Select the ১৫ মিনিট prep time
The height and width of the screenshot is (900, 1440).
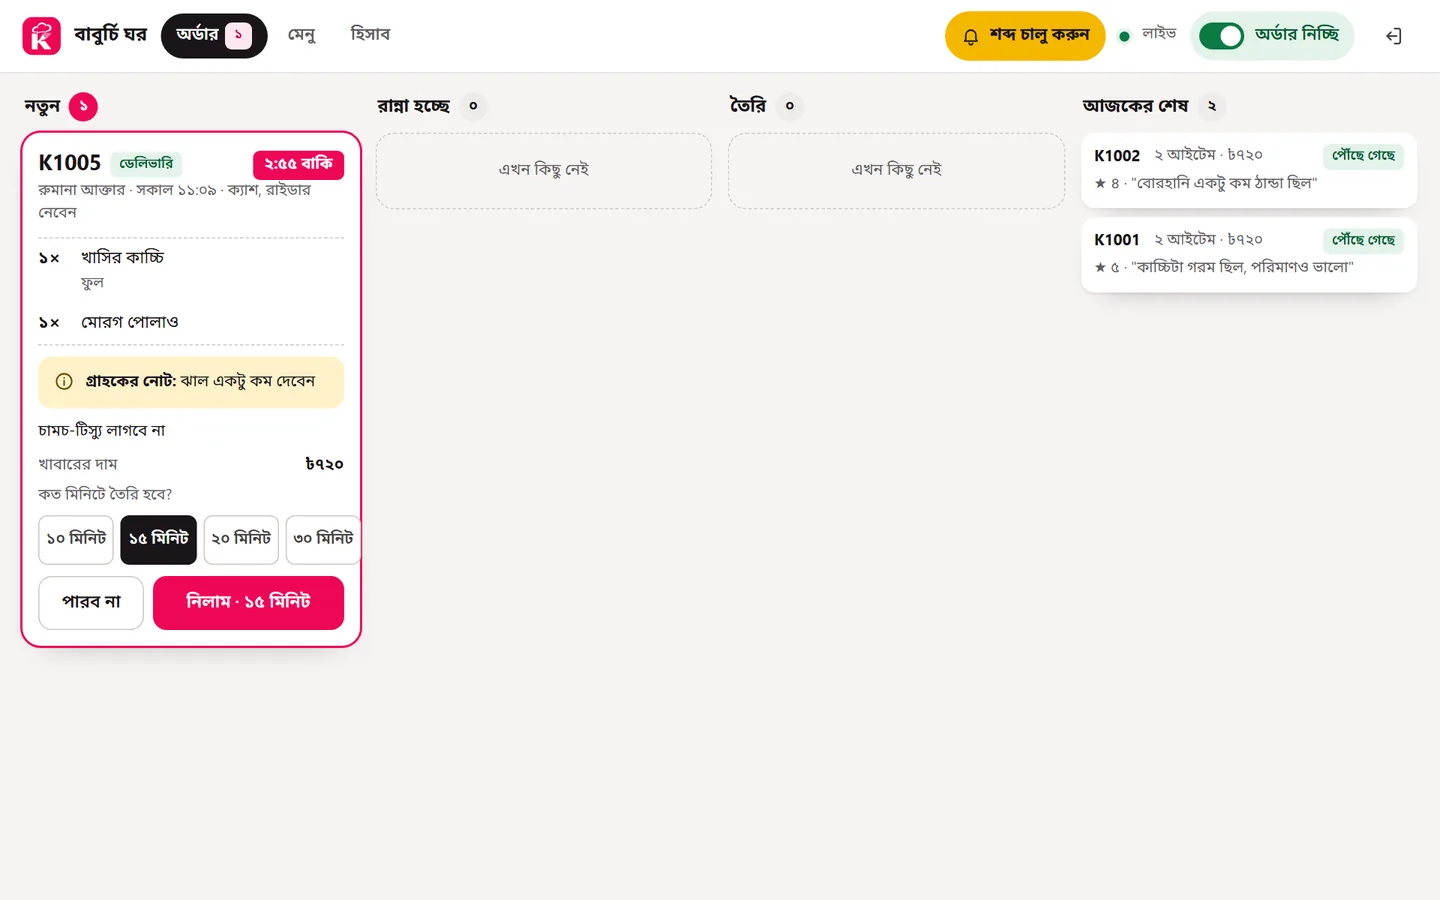click(x=158, y=539)
